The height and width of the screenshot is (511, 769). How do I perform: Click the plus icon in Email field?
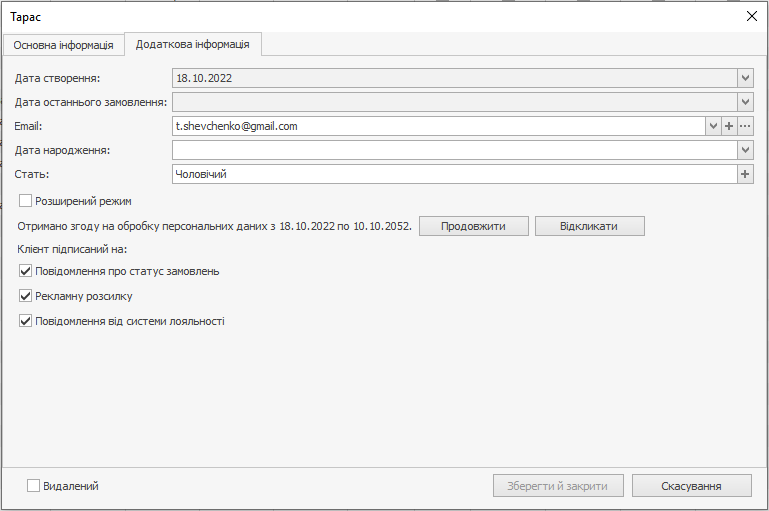coord(729,126)
